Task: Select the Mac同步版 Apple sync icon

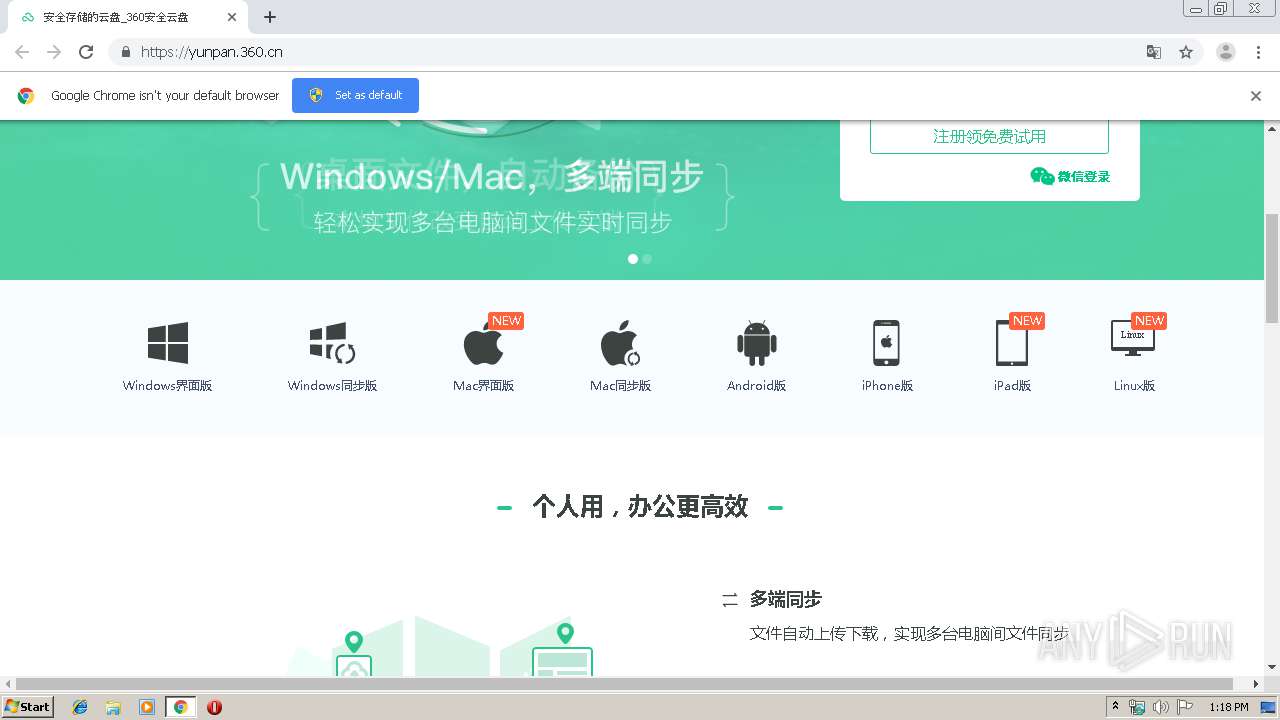Action: coord(621,343)
